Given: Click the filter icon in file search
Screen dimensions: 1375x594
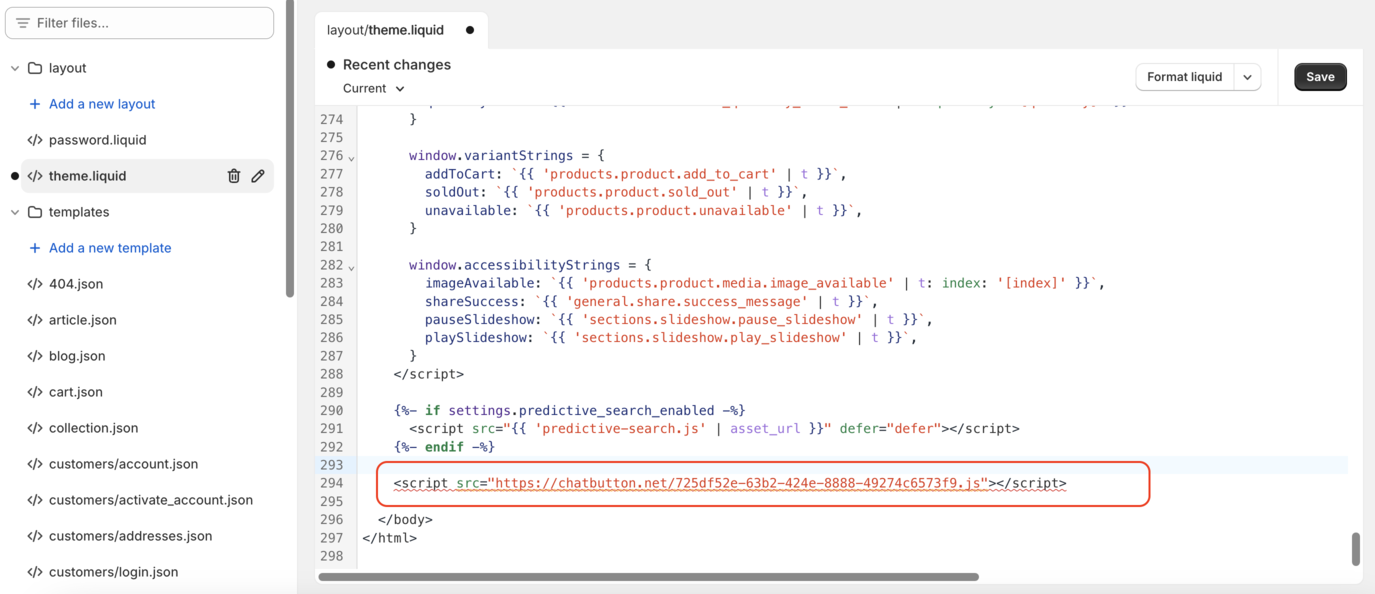Looking at the screenshot, I should pos(23,23).
